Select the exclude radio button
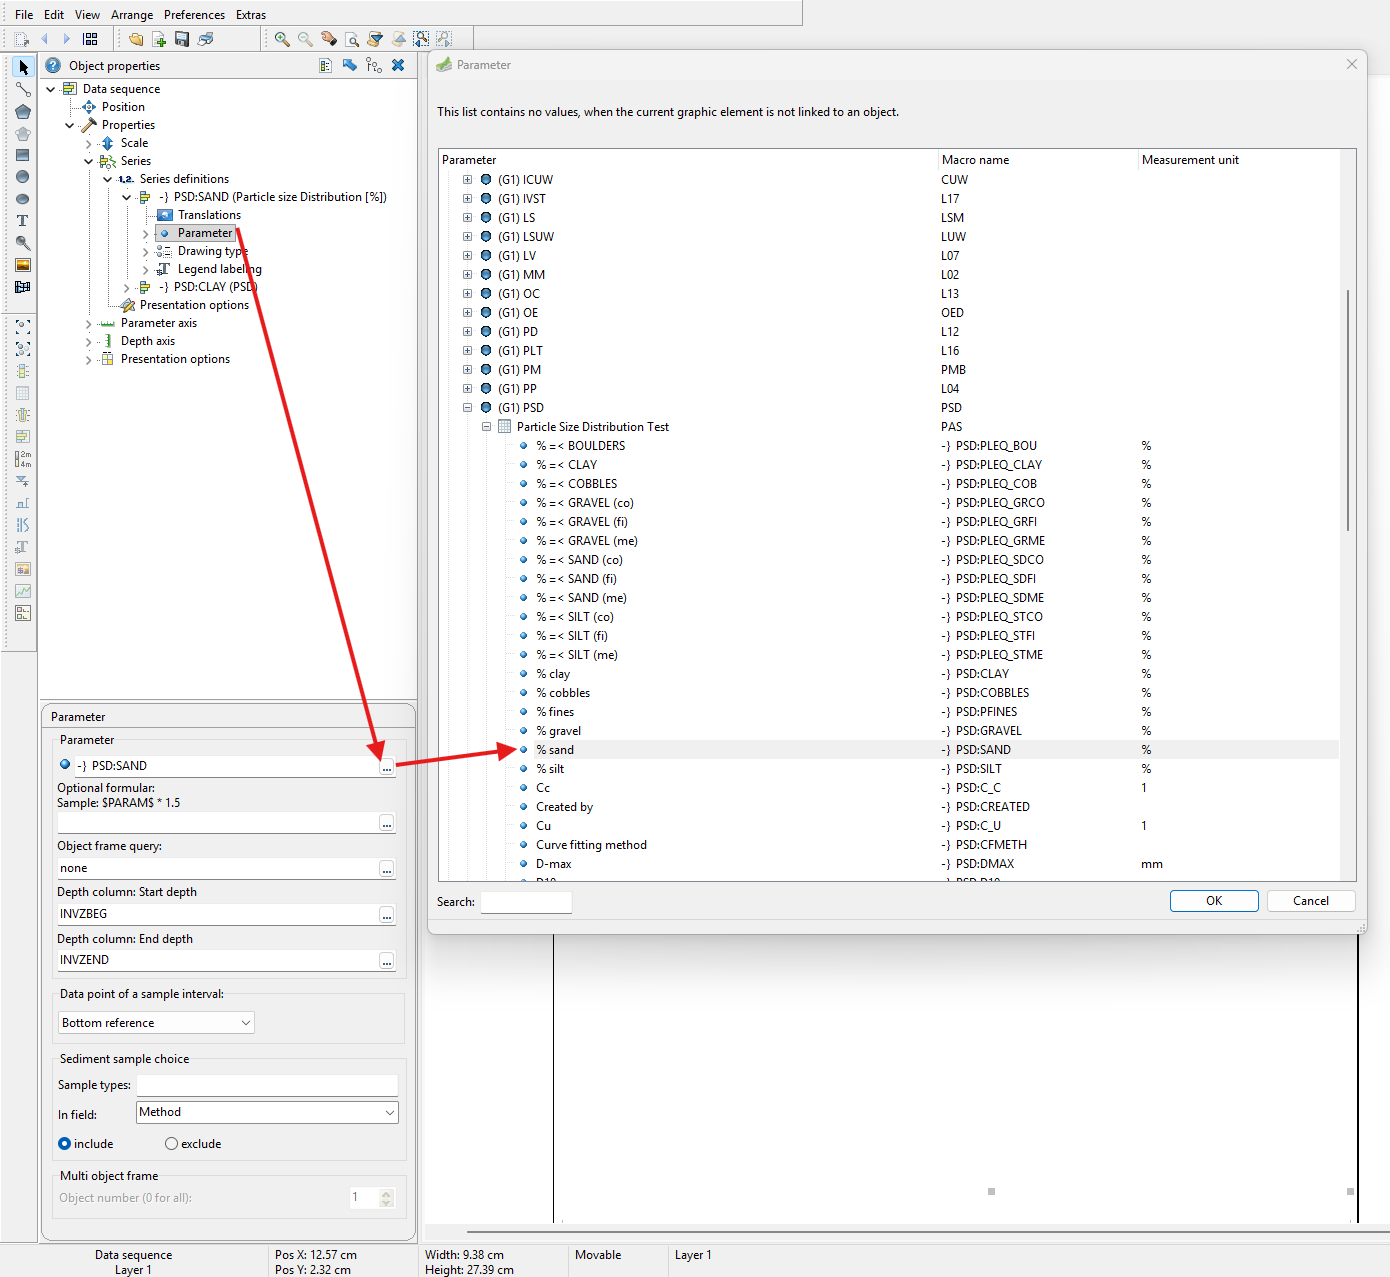The width and height of the screenshot is (1390, 1277). point(172,1144)
